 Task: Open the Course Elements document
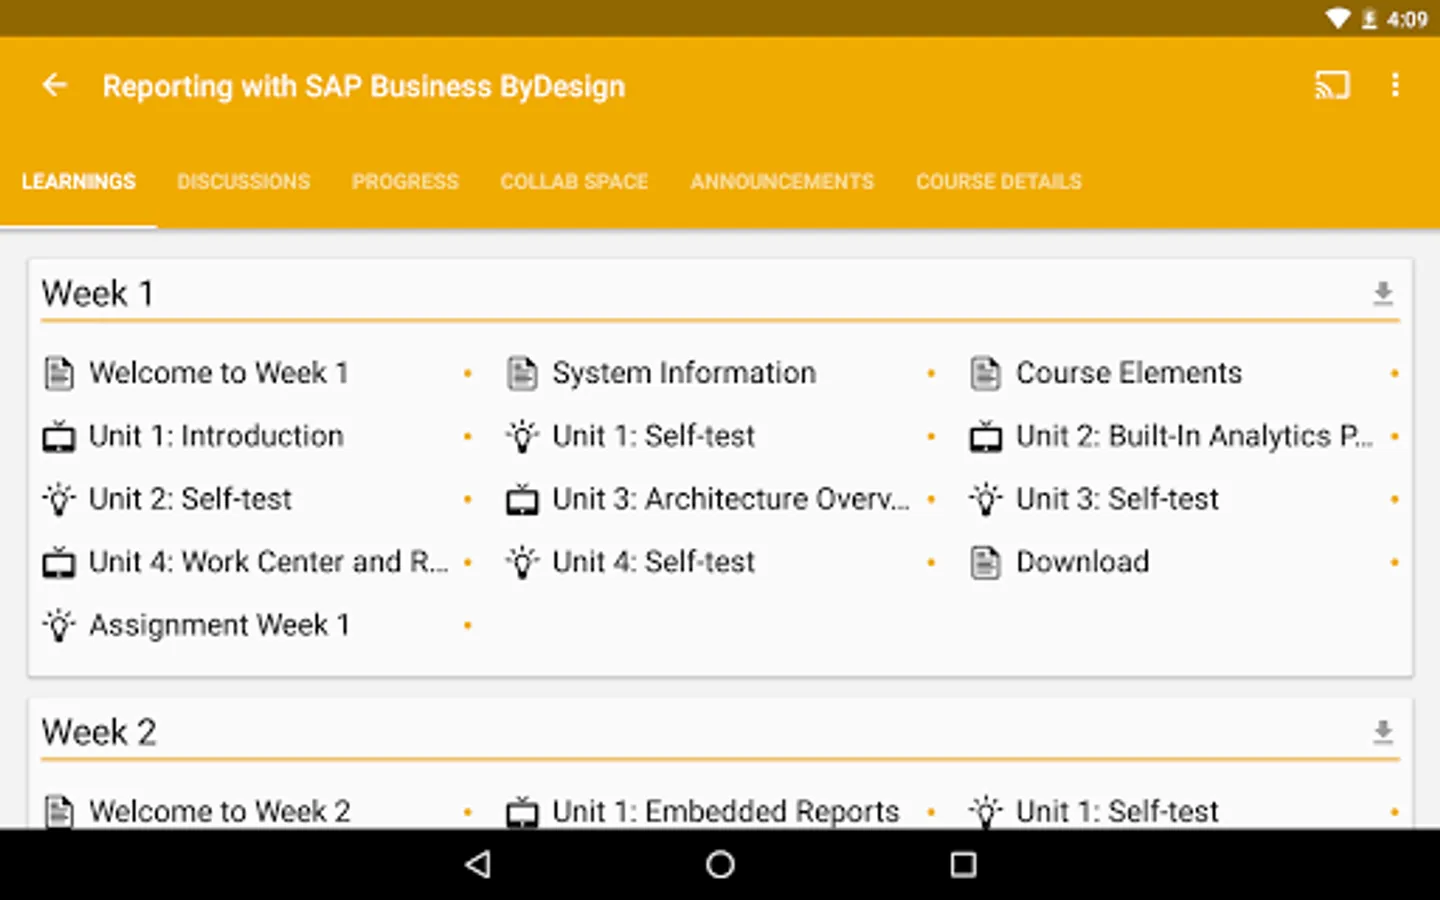[1128, 373]
